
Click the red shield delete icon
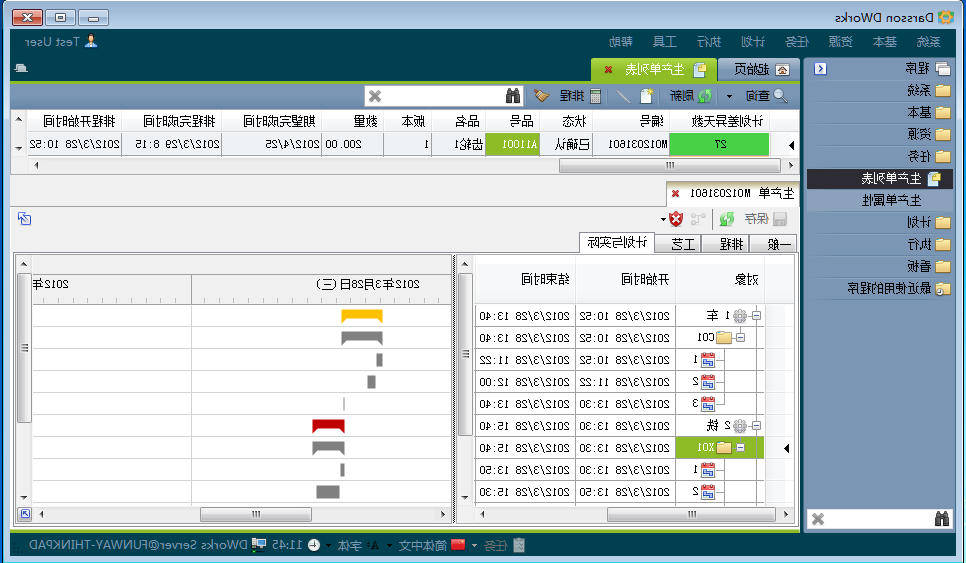tap(677, 219)
